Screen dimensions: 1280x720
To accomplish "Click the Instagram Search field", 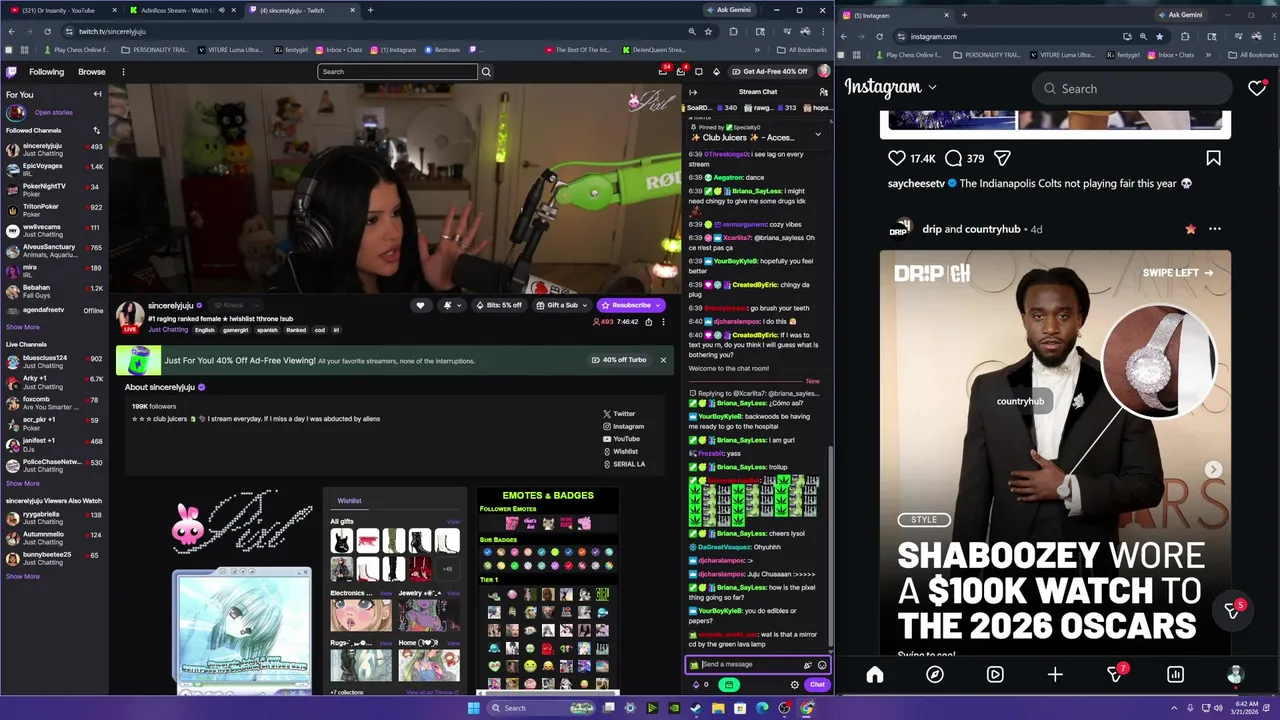I will tap(1131, 88).
